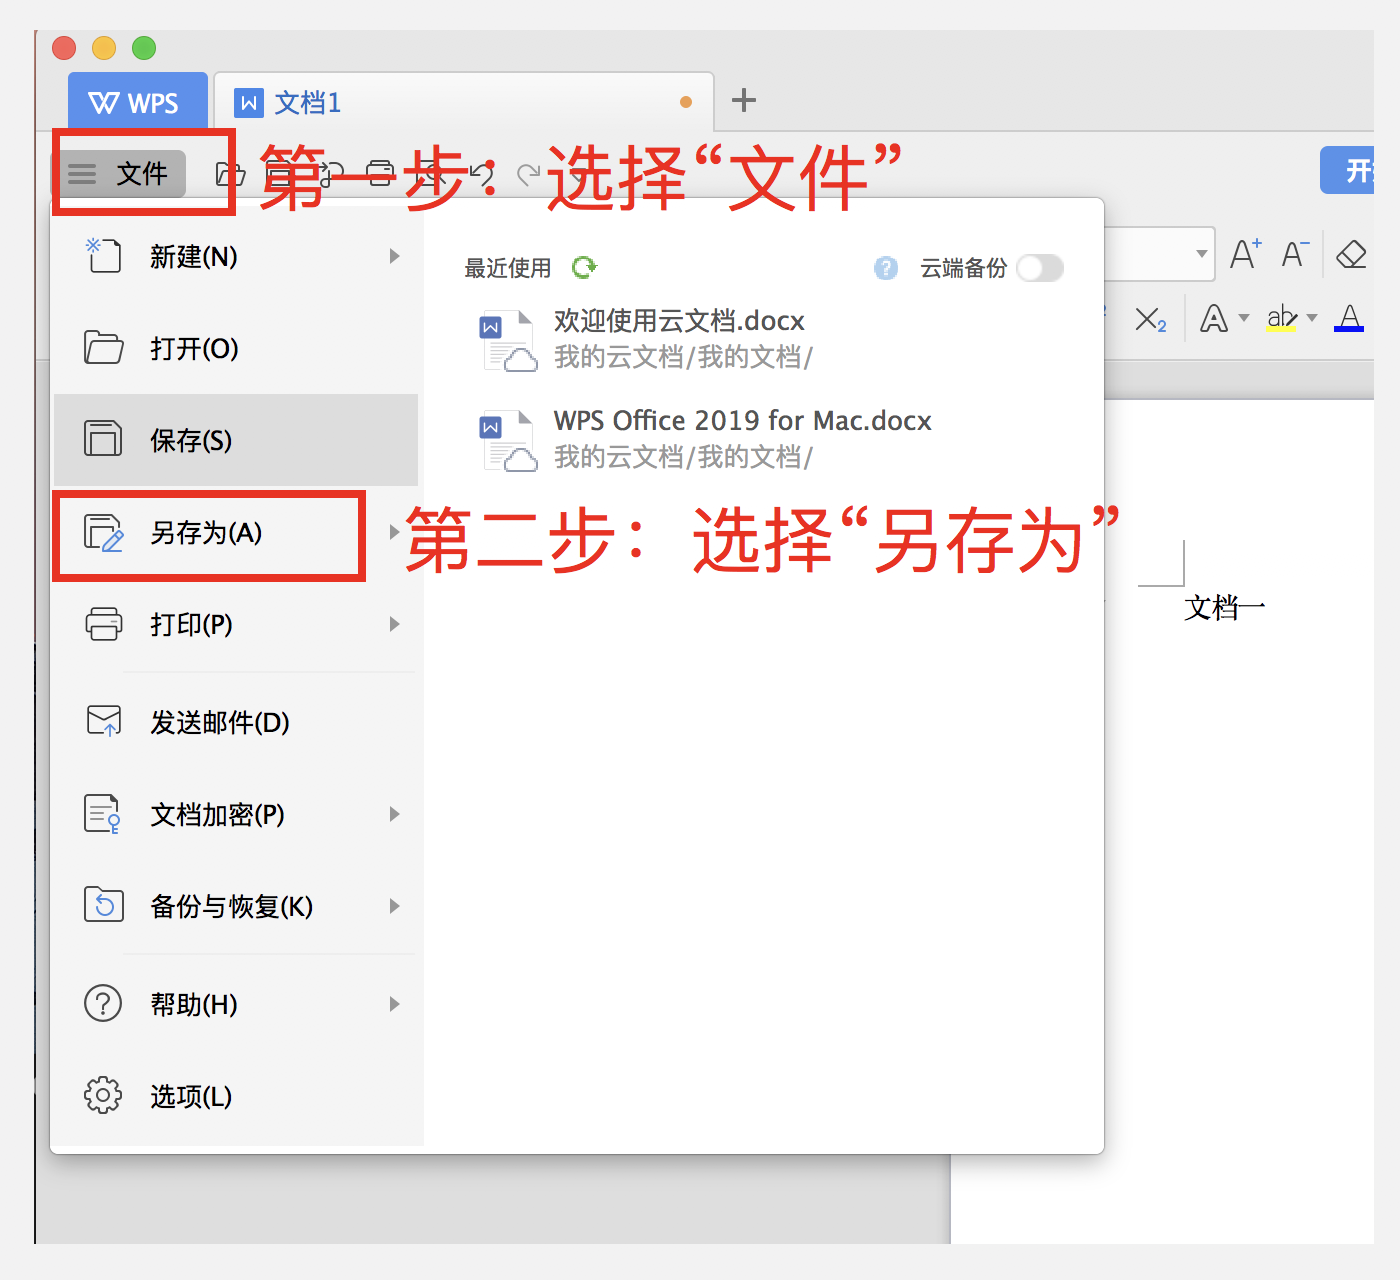Click the cloud document icon for 欢迎使用云文档.docx

coord(508,340)
